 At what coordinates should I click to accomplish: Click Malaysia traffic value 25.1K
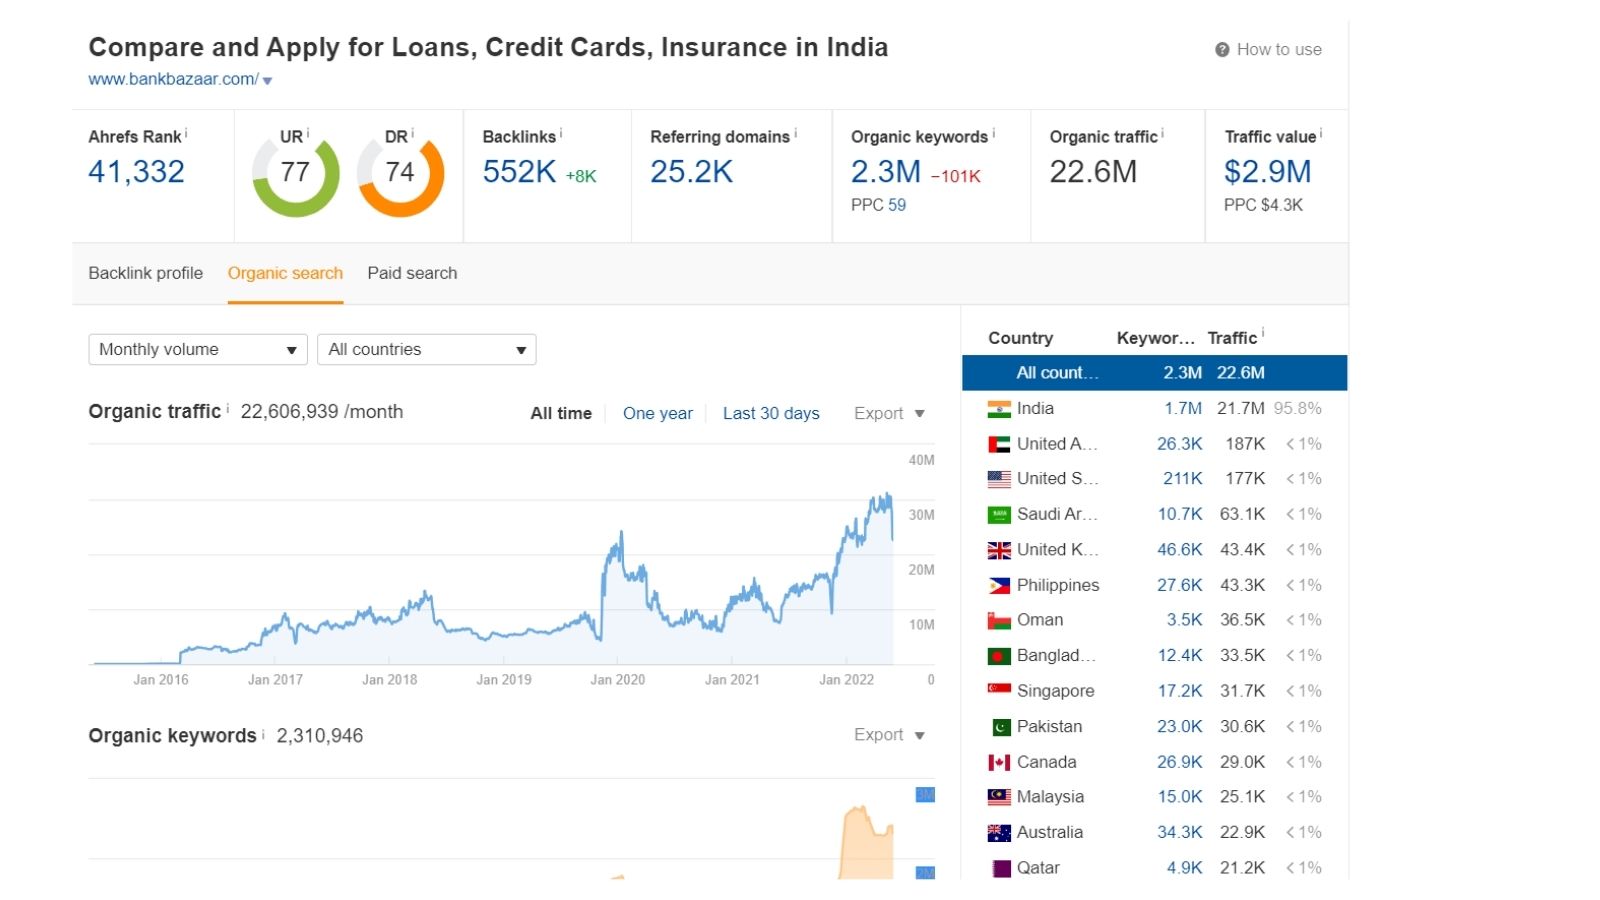[x=1242, y=797]
